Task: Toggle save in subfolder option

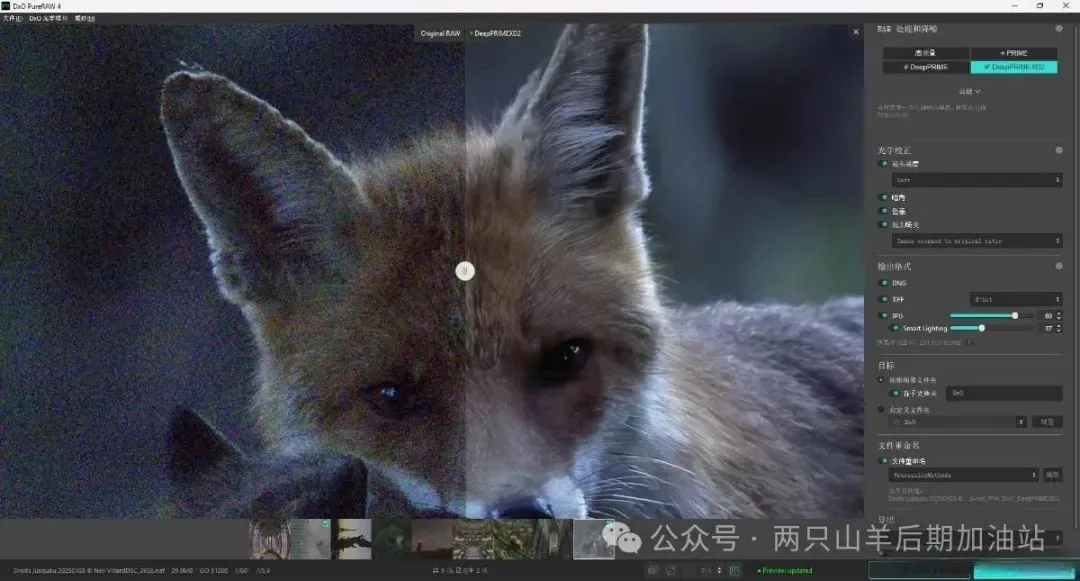Action: point(895,393)
